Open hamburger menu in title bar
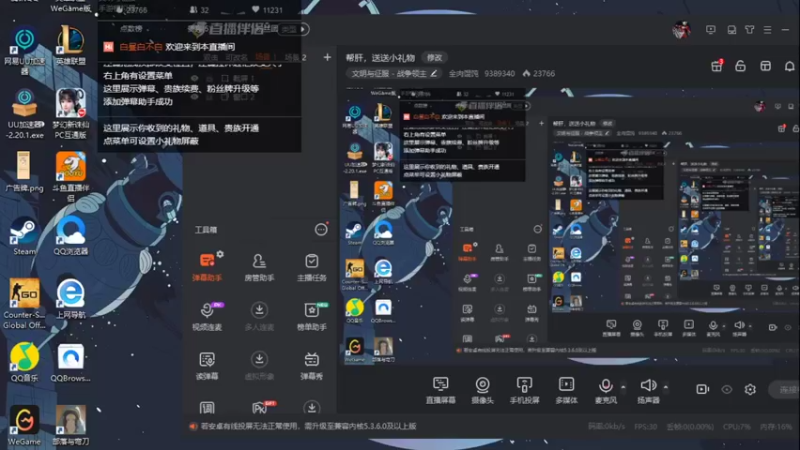 pos(767,30)
